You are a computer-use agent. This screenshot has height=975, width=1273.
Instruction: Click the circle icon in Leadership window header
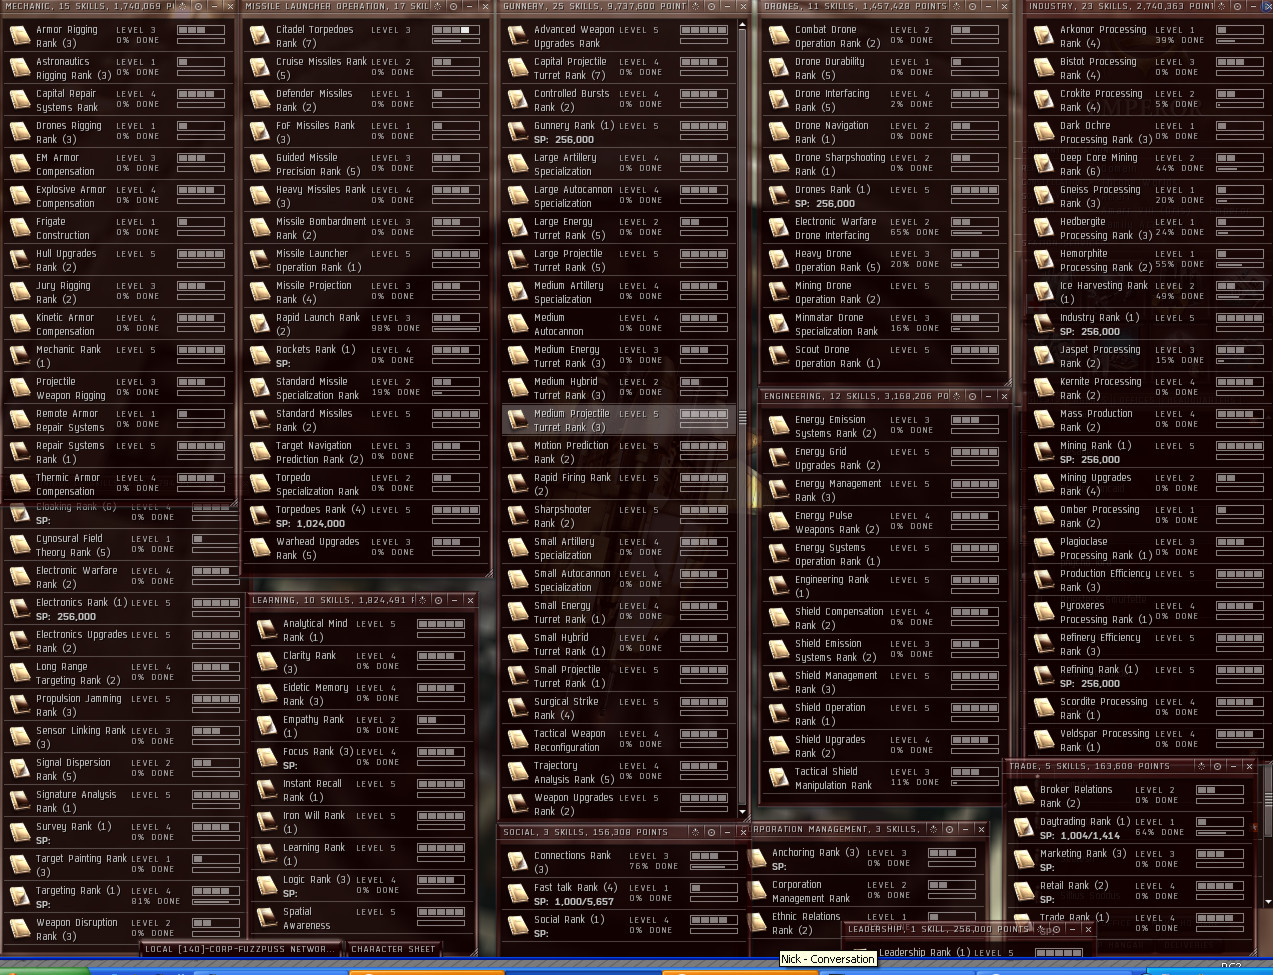[x=1058, y=929]
